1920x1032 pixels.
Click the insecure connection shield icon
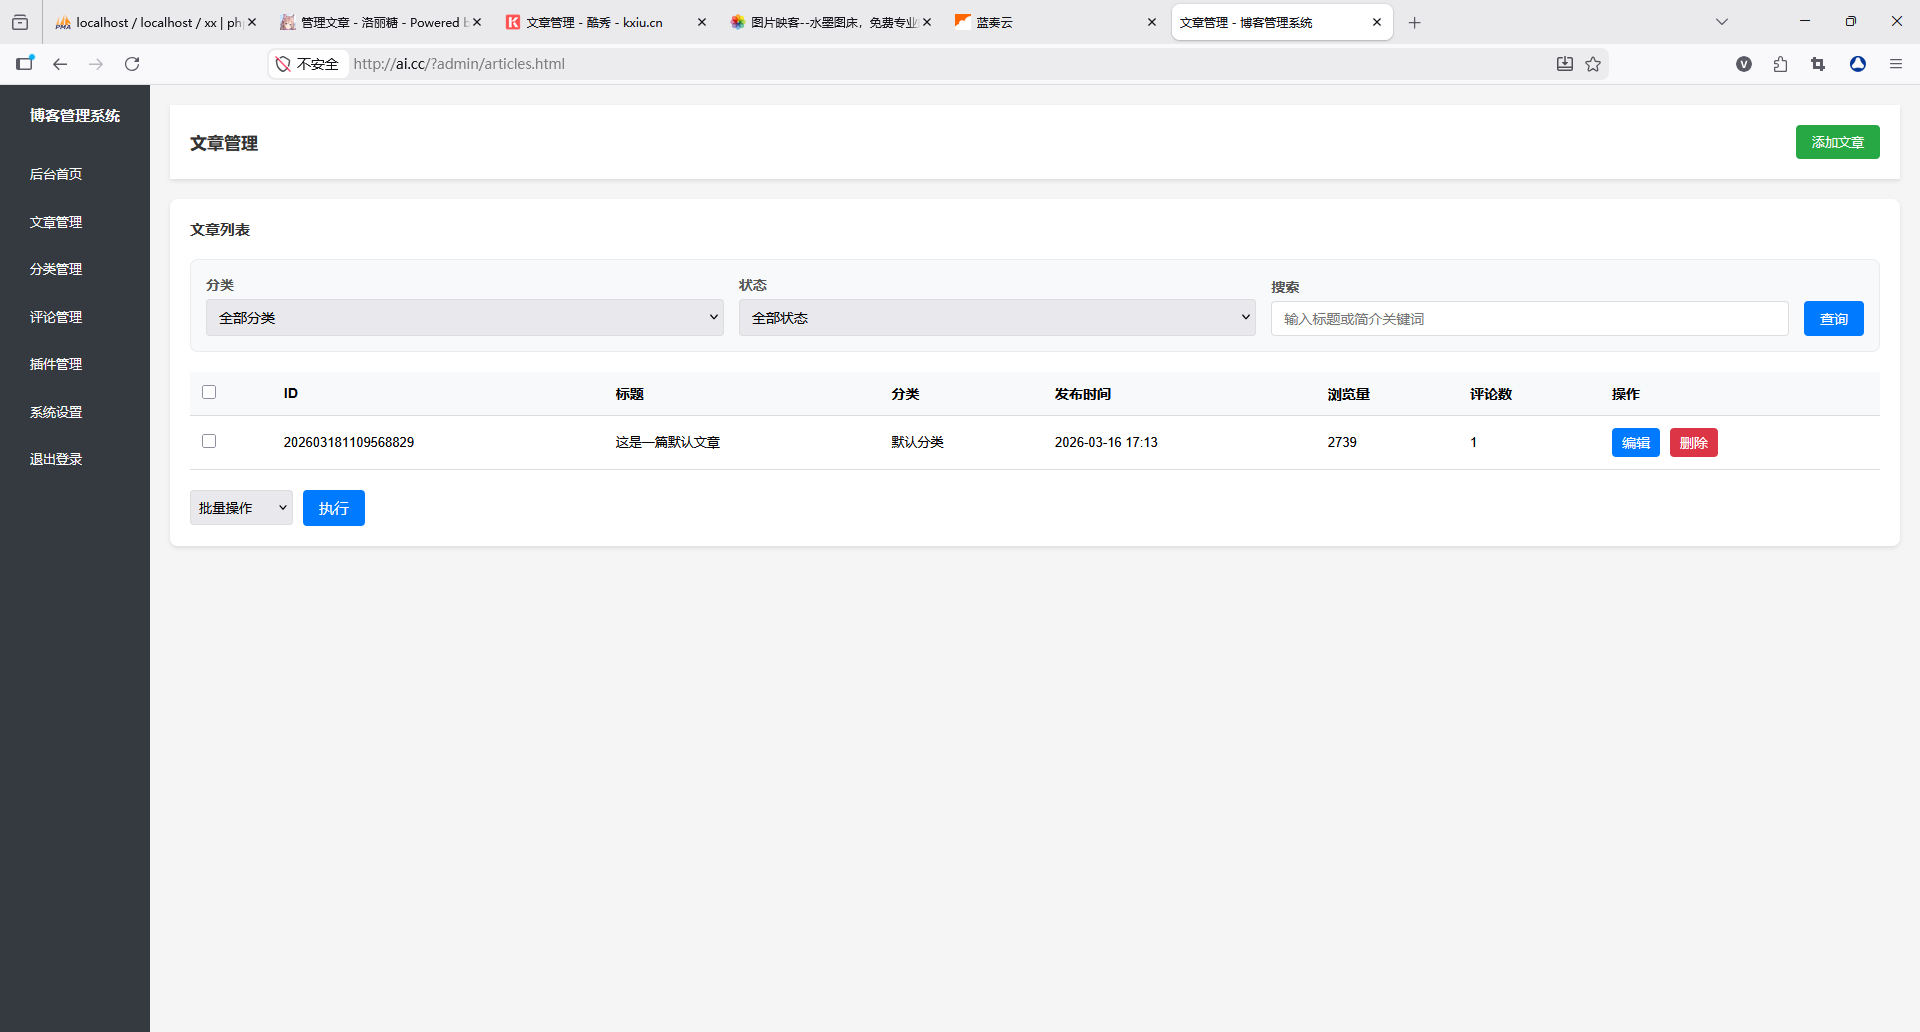283,64
